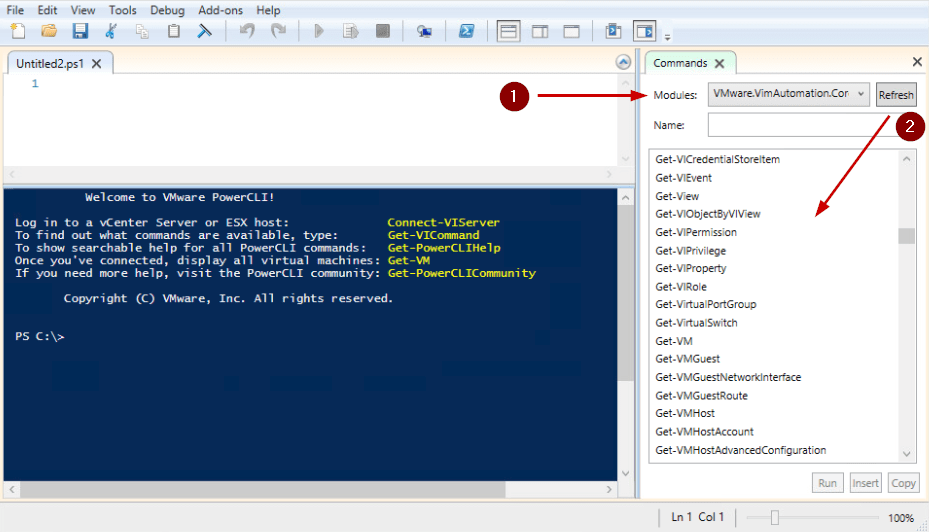
Task: Click command list scroll down arrow
Action: [906, 454]
